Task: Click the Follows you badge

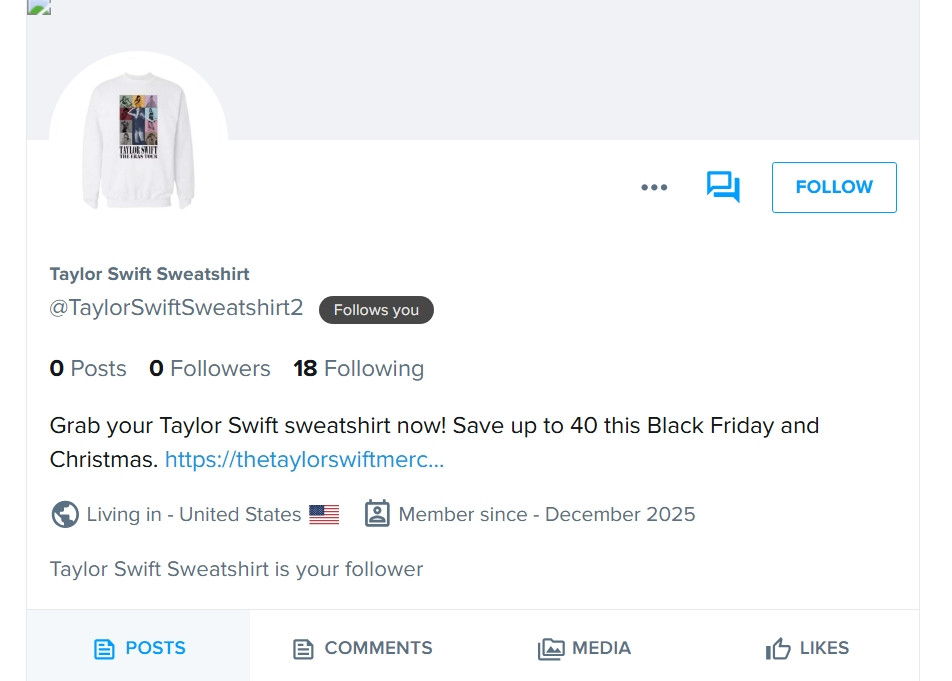Action: pyautogui.click(x=376, y=310)
